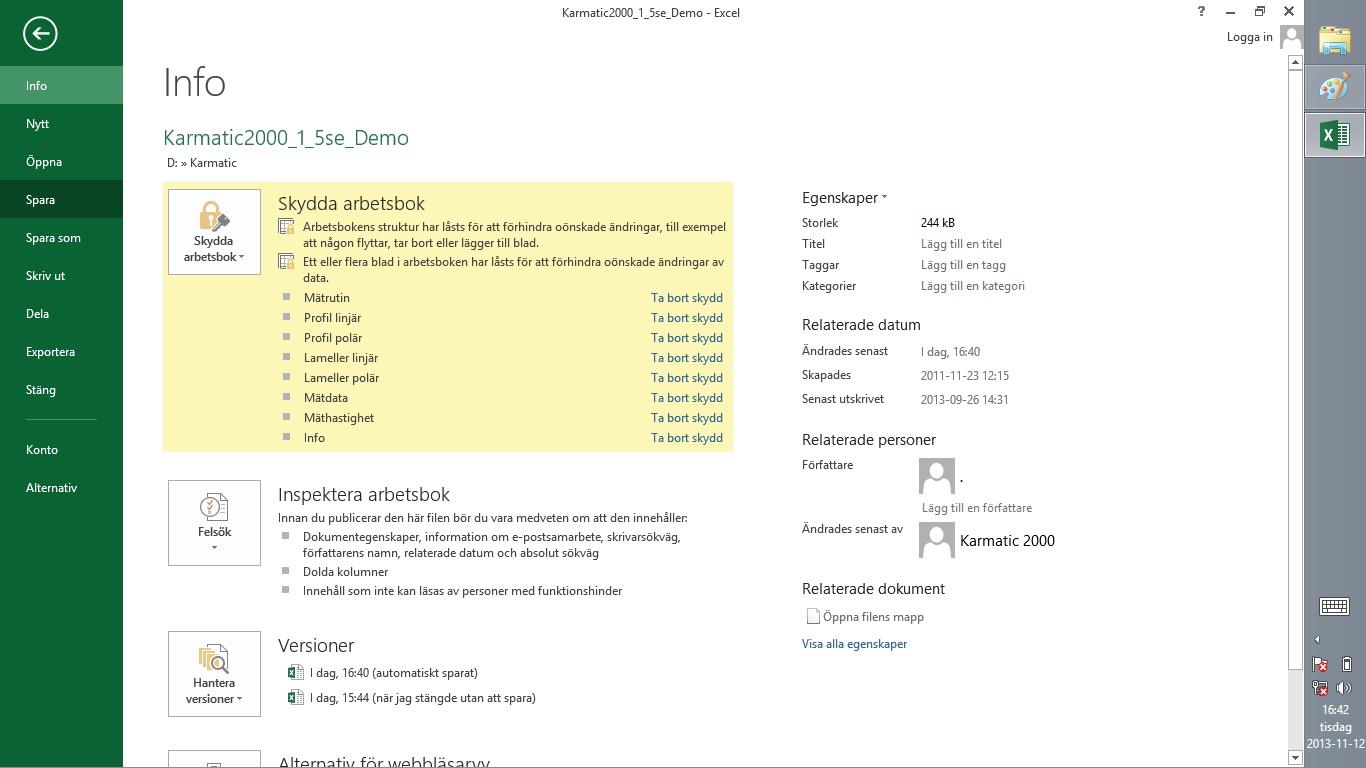Click the Dolda kolumner list entry
1366x768 pixels.
coord(345,572)
